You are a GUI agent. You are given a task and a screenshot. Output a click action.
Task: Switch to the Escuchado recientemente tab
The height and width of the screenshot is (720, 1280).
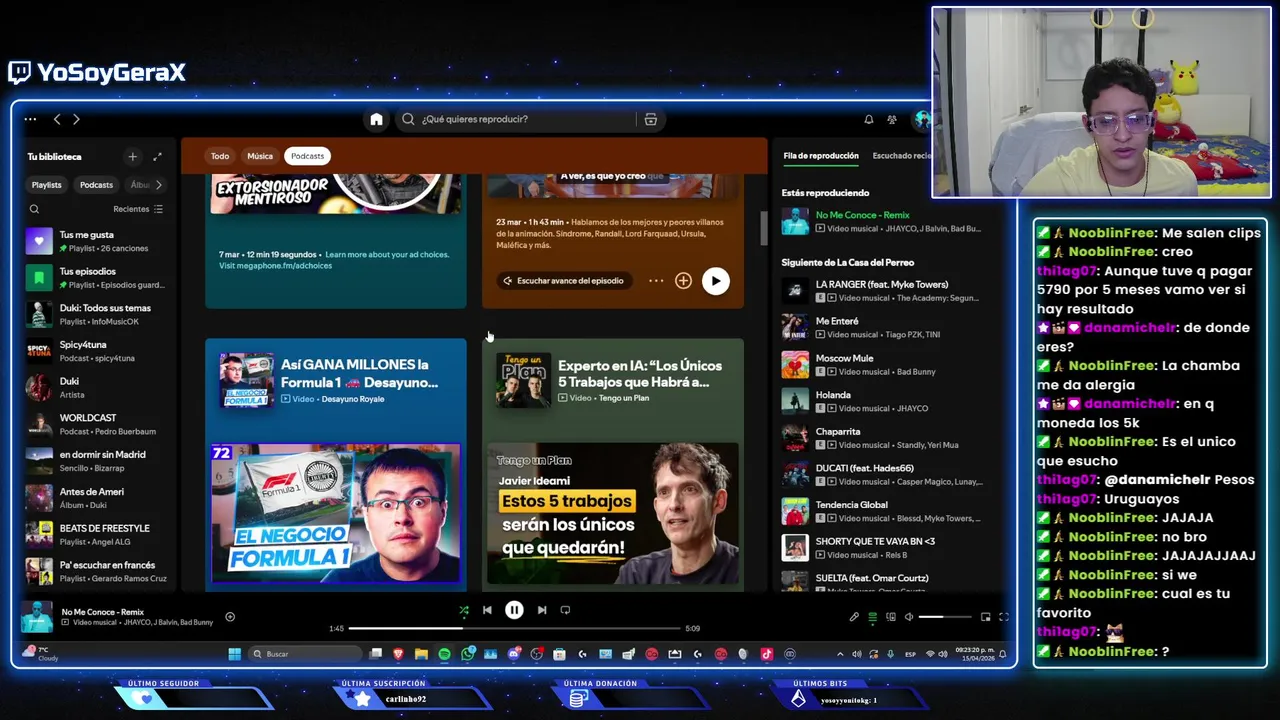click(902, 156)
